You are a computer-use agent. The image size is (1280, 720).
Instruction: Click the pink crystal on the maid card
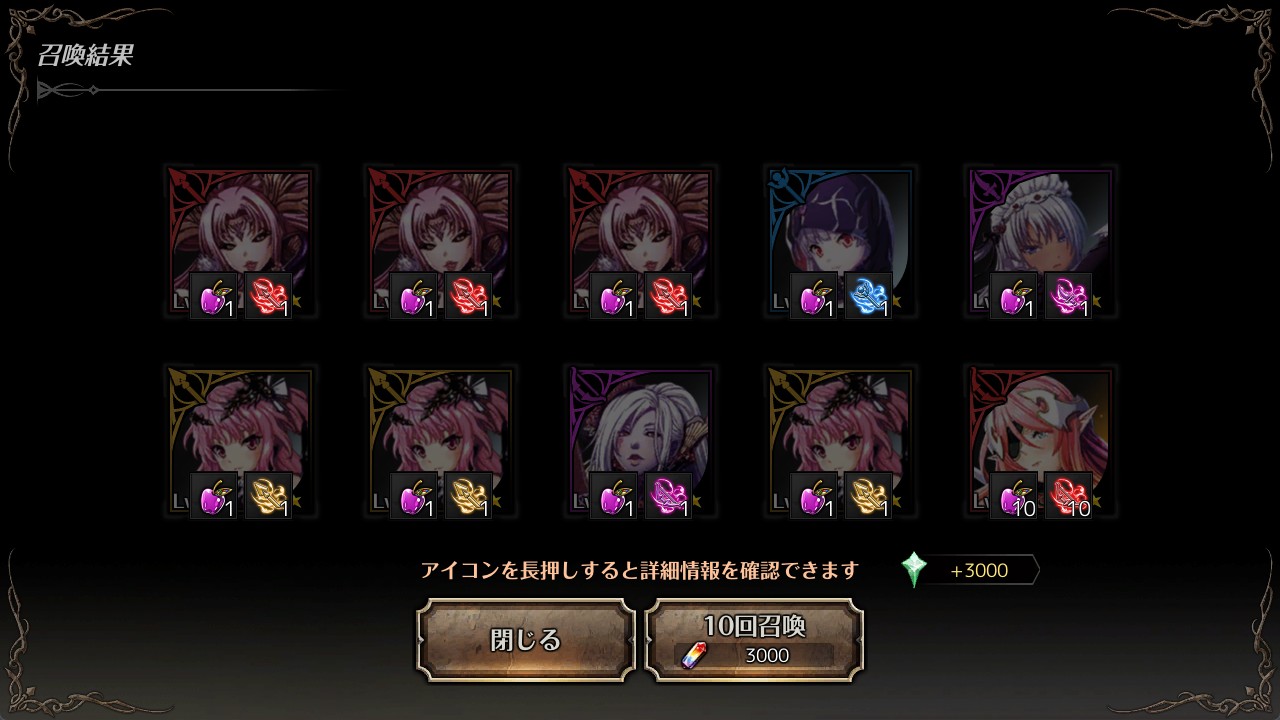(1068, 296)
